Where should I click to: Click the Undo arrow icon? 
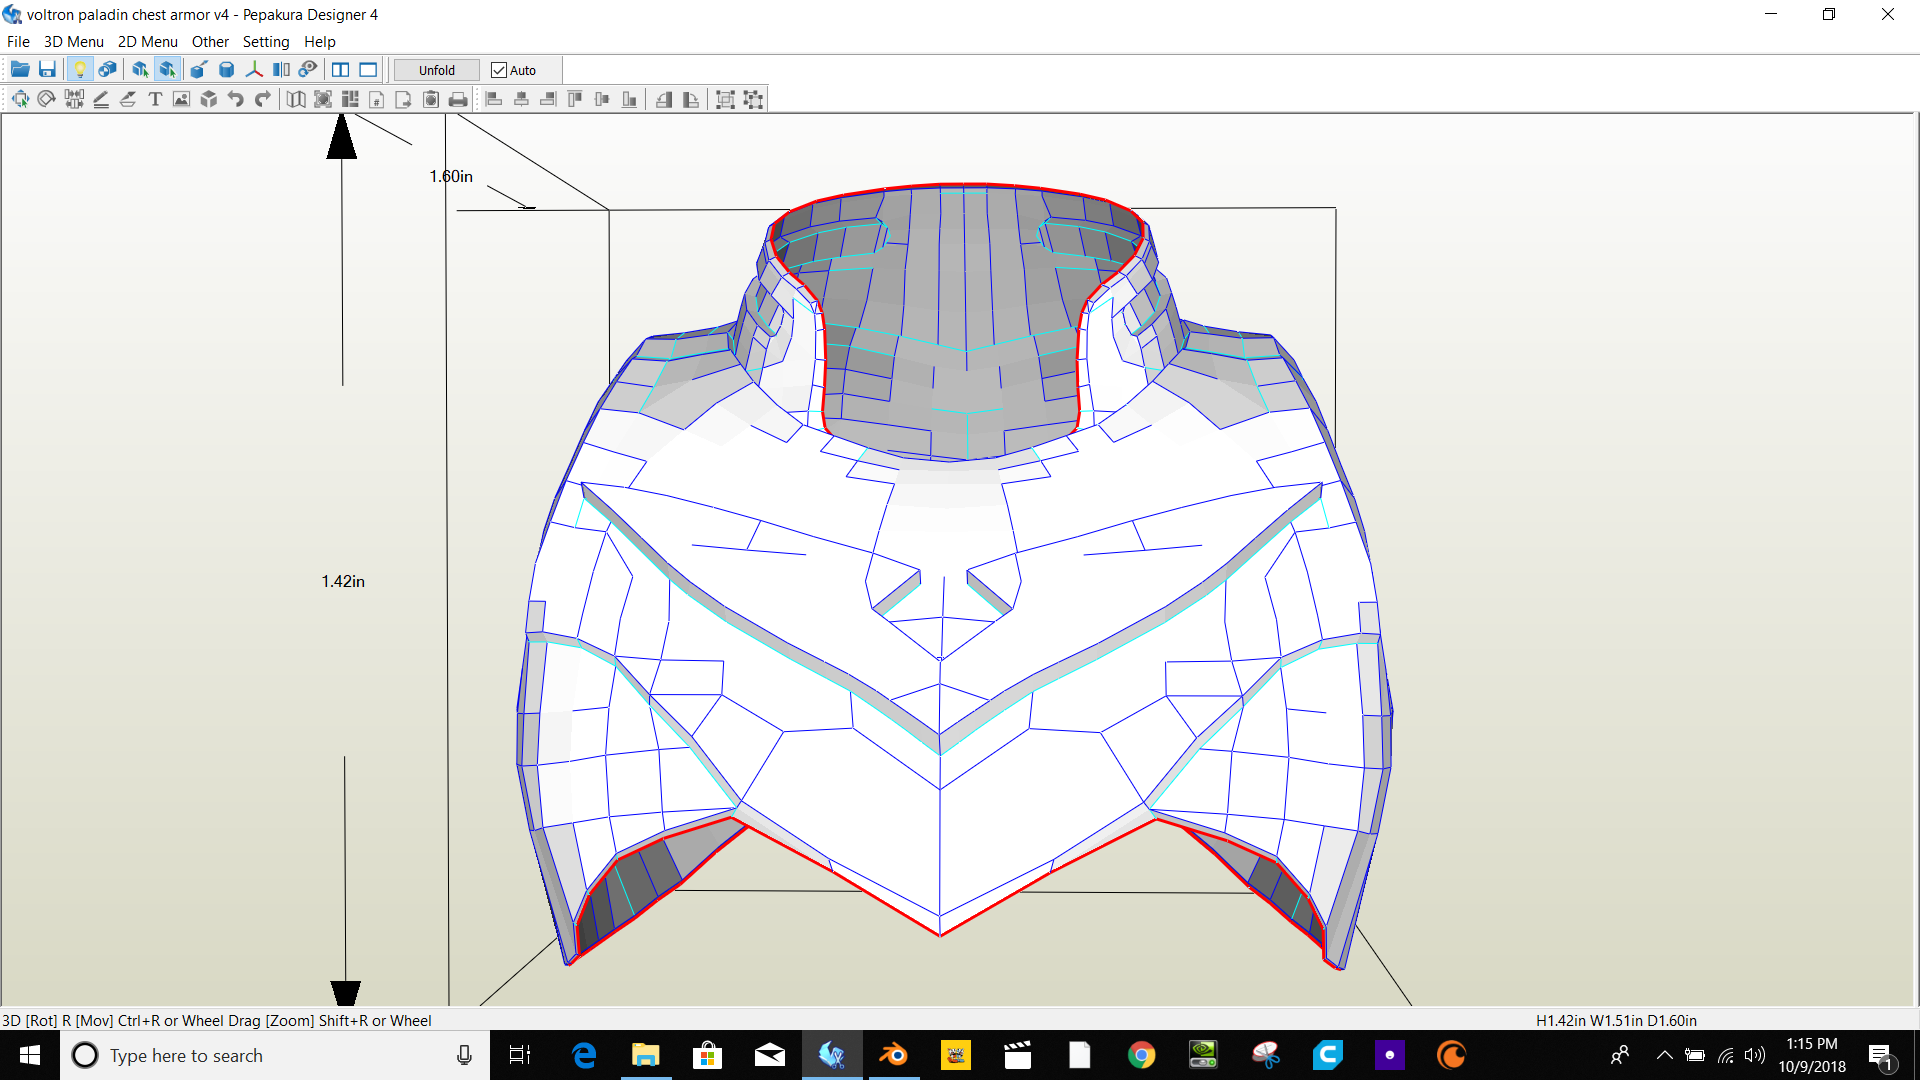236,99
